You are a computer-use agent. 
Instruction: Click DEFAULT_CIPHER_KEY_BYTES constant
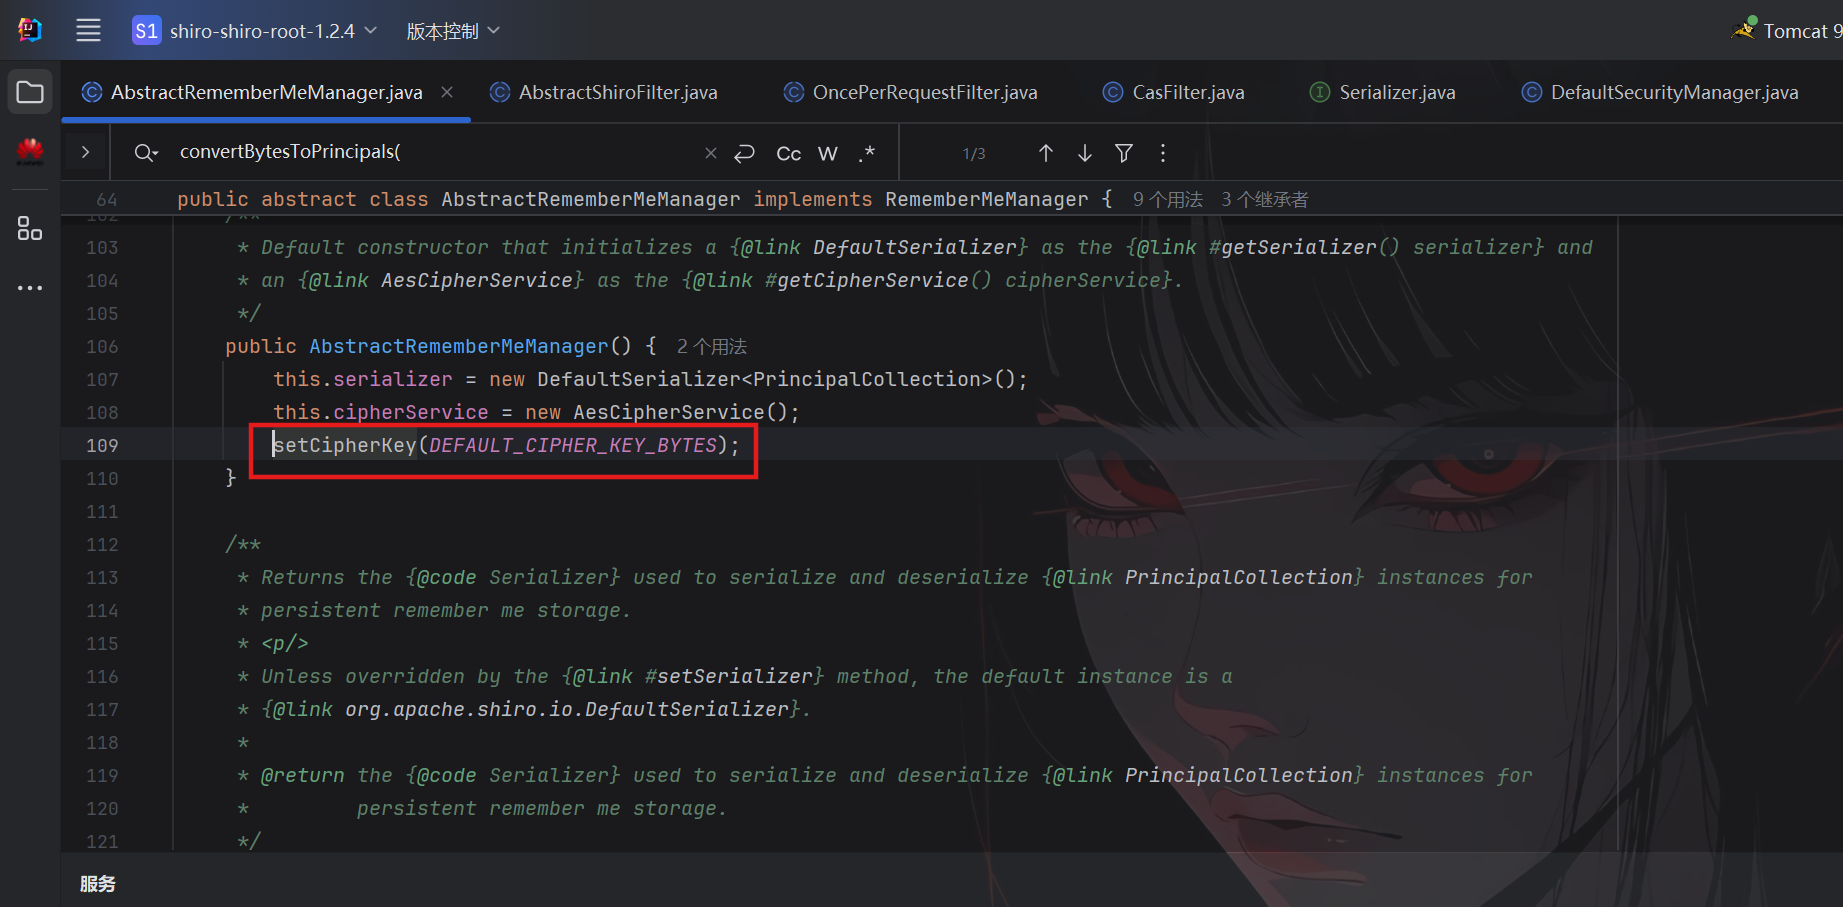[573, 445]
